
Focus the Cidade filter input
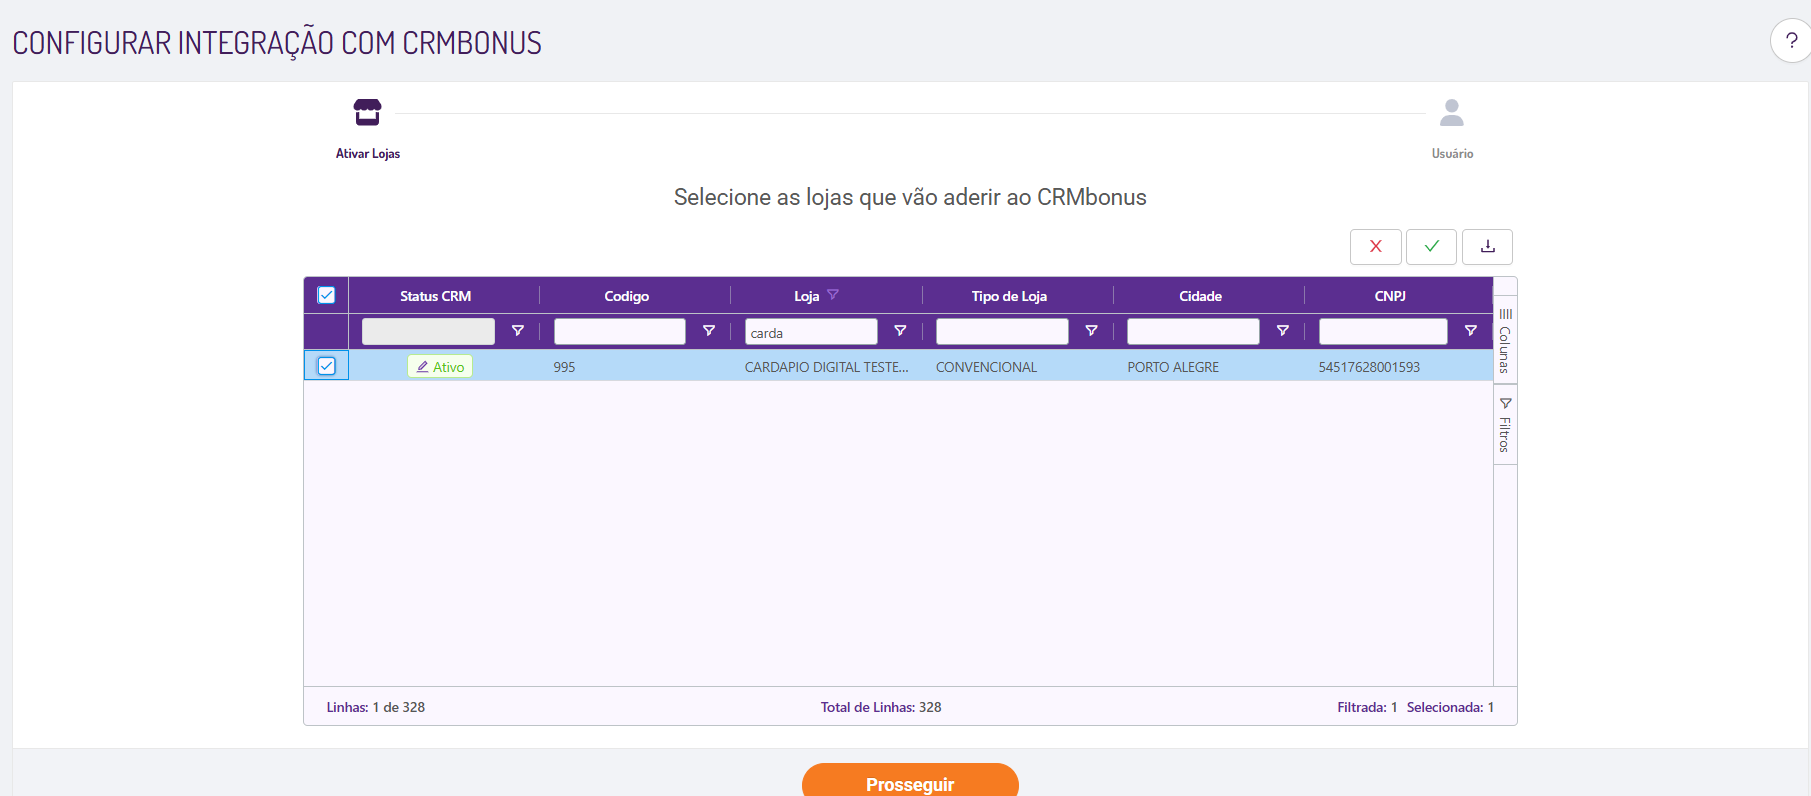coord(1193,331)
